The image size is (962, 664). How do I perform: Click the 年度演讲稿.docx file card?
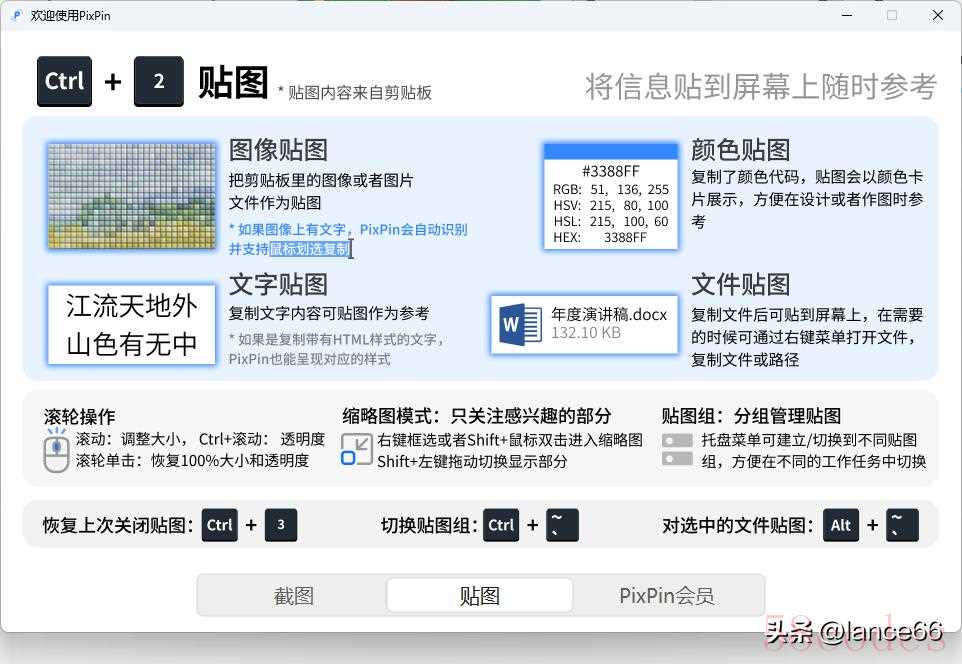[585, 324]
